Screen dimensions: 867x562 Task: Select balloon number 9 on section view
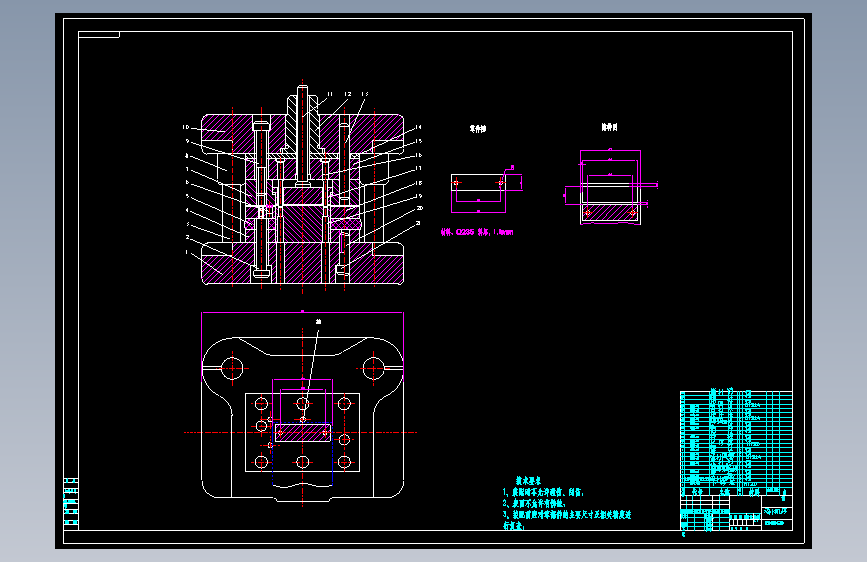(187, 142)
